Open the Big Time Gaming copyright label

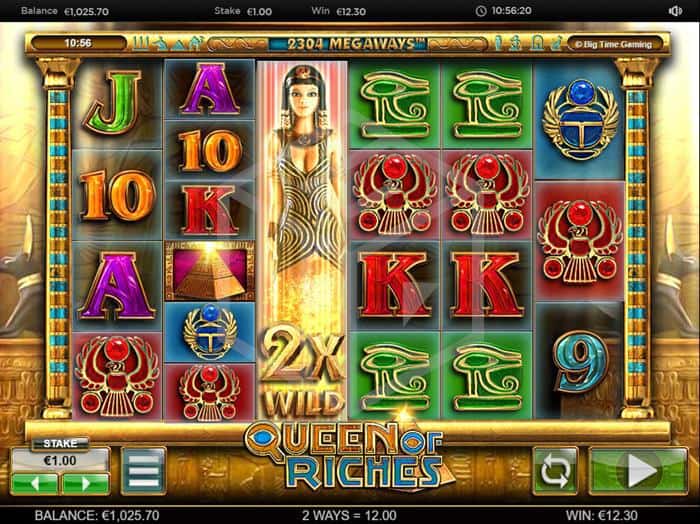613,44
